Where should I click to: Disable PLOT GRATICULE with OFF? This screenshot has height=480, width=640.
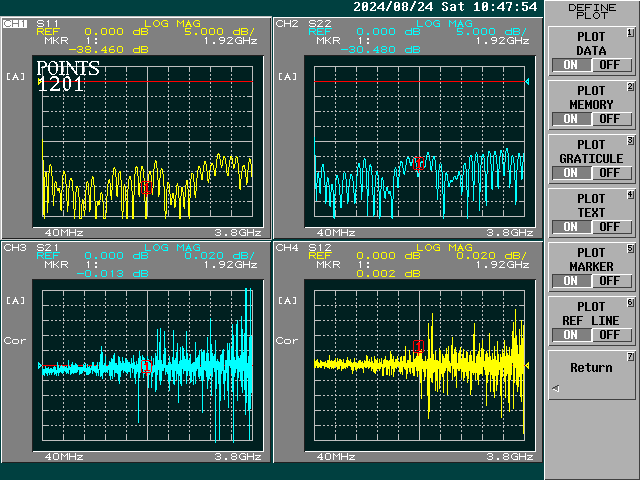click(609, 173)
